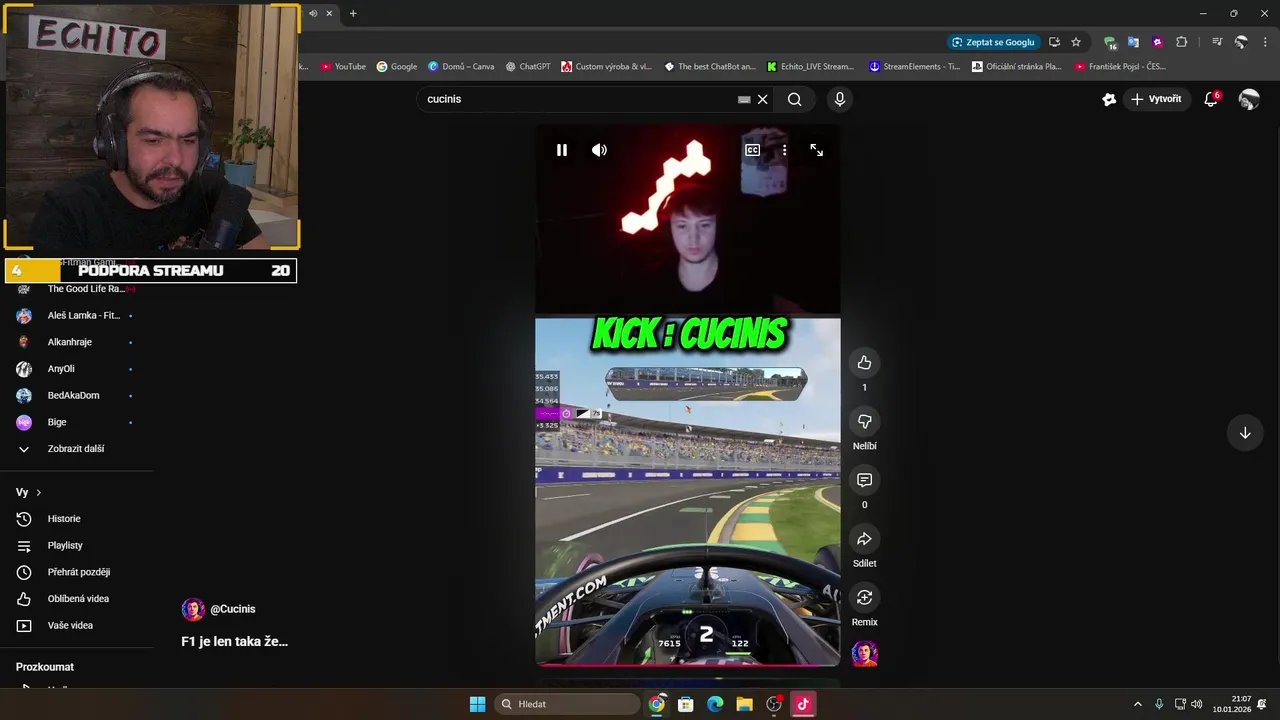
Task: Mute the tab via speaker icon
Action: [313, 13]
